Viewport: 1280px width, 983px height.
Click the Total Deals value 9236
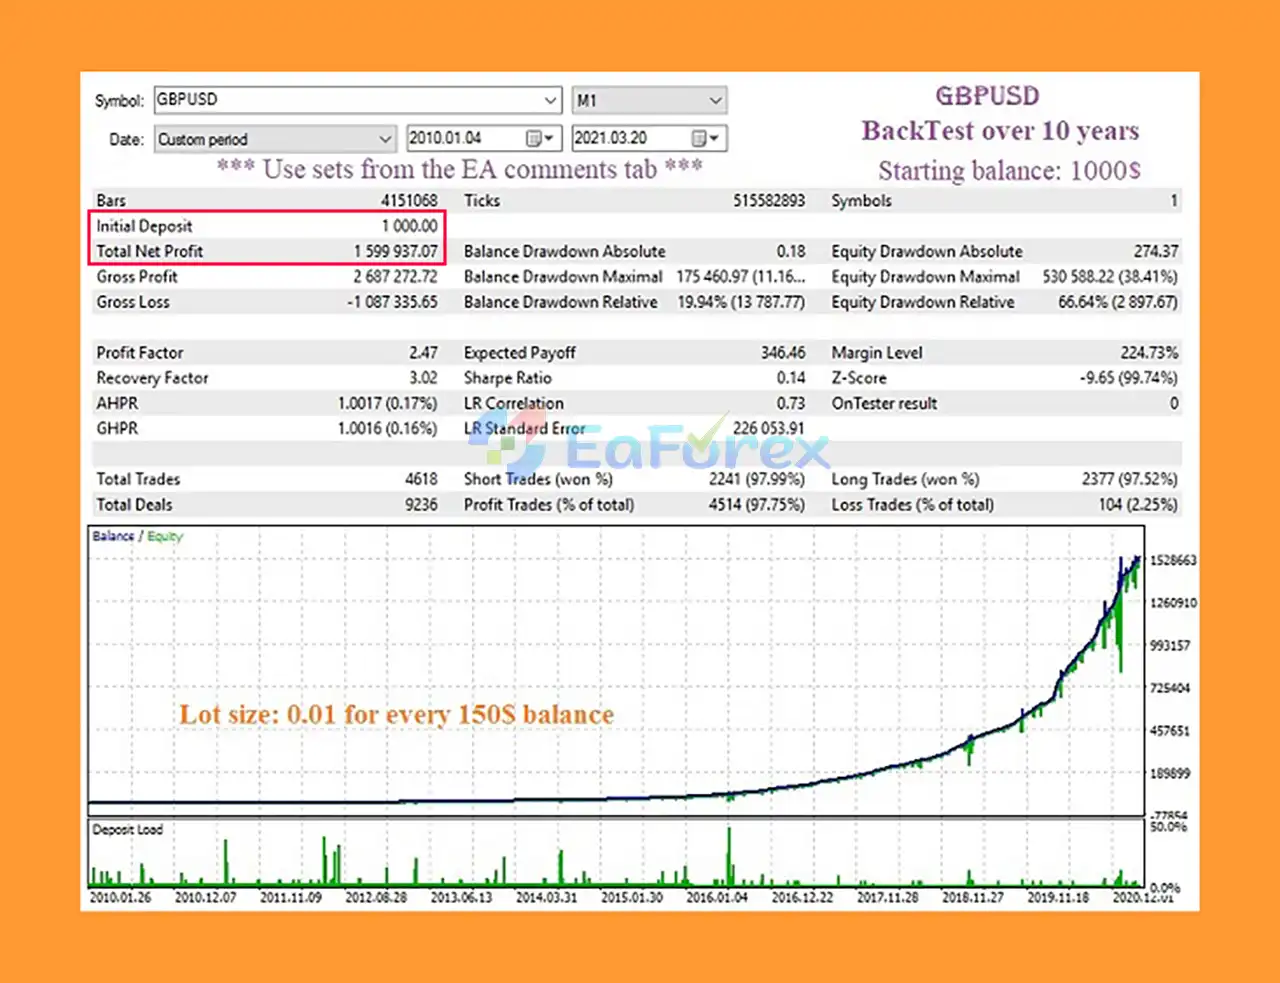tap(421, 504)
